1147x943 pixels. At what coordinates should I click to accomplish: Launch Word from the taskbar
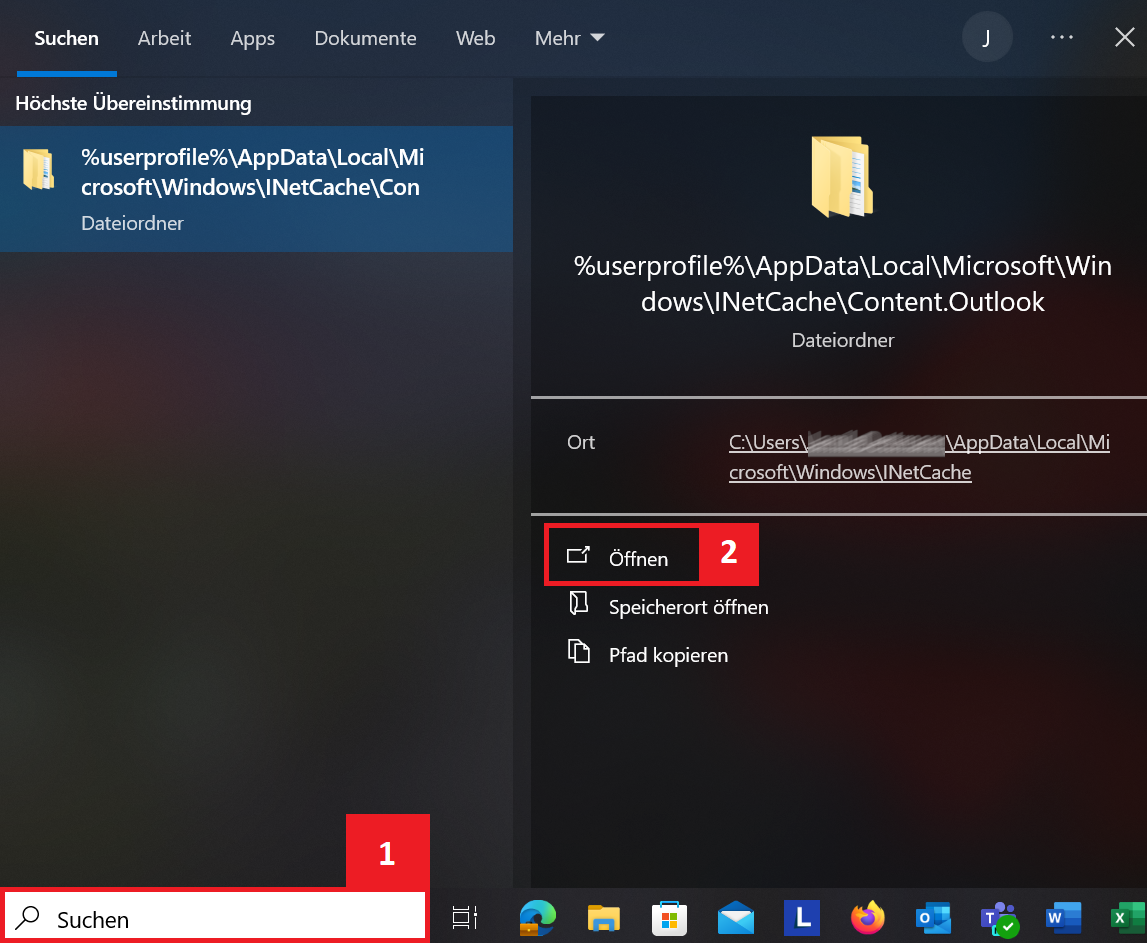click(x=1064, y=917)
